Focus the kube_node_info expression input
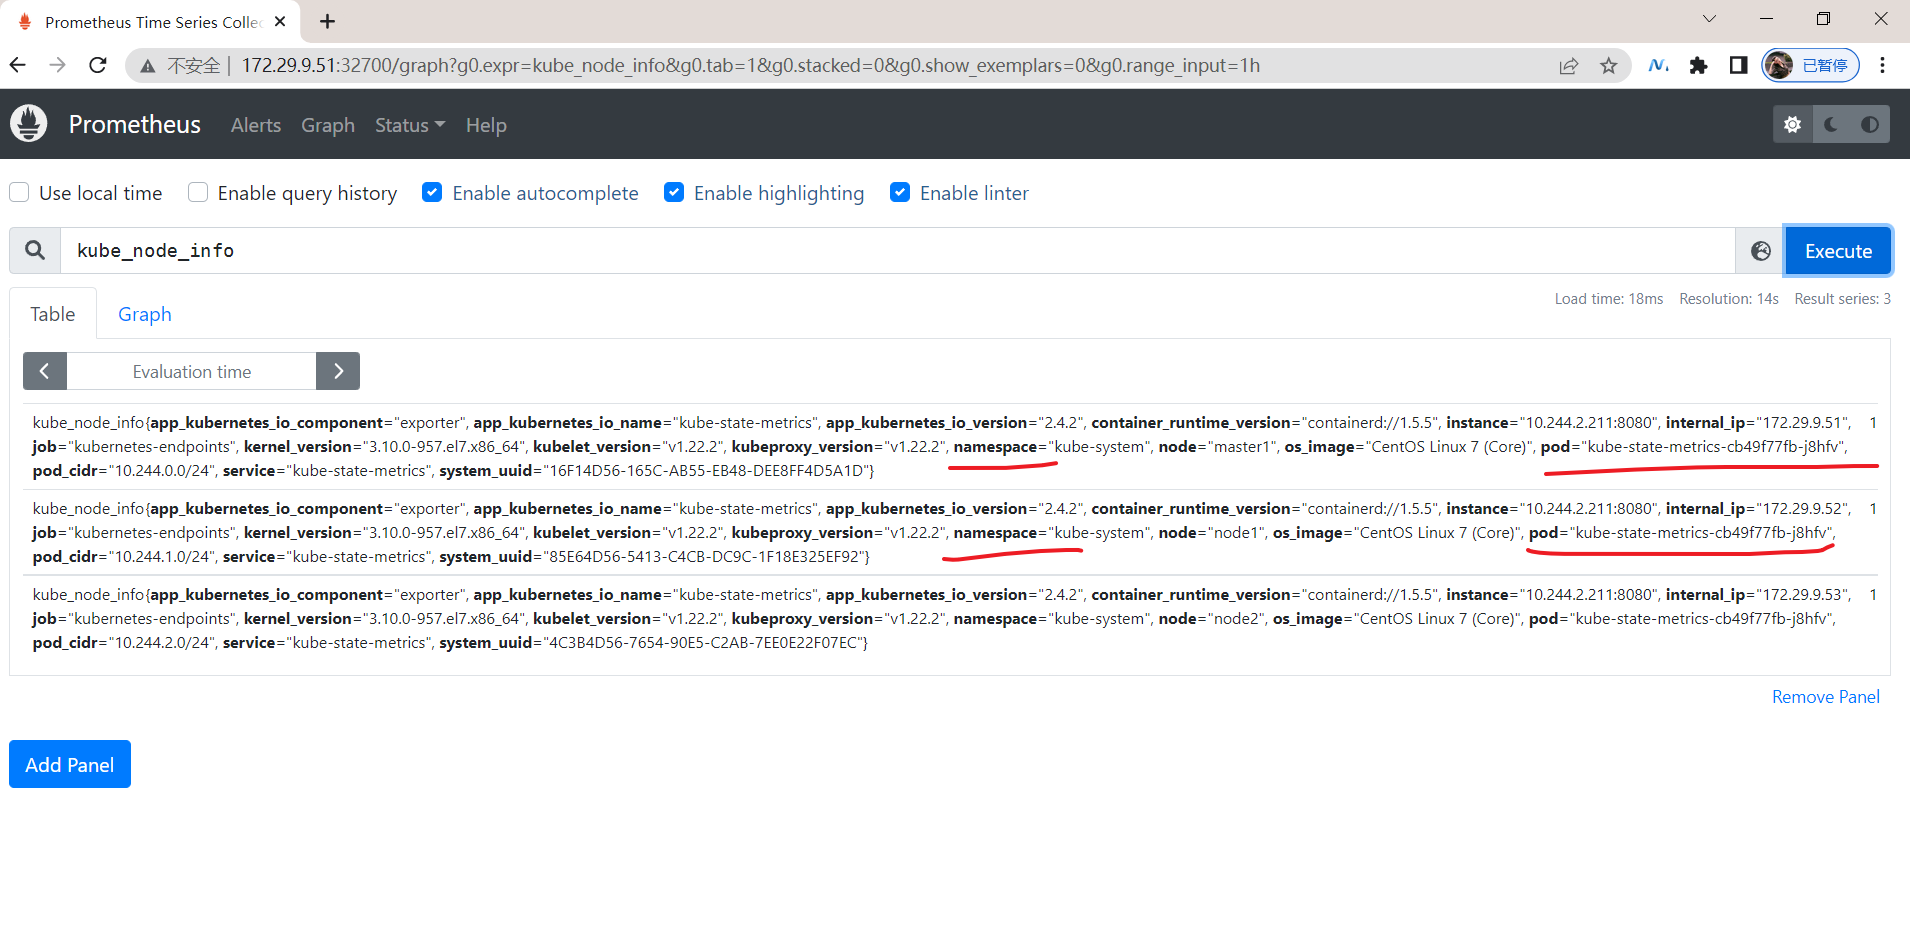The width and height of the screenshot is (1910, 951). (898, 250)
